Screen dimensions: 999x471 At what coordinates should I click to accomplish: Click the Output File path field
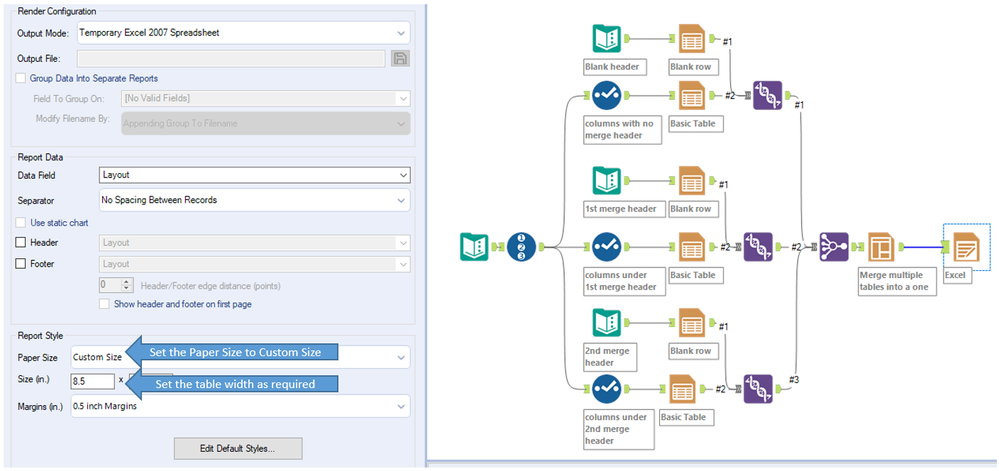pyautogui.click(x=231, y=59)
